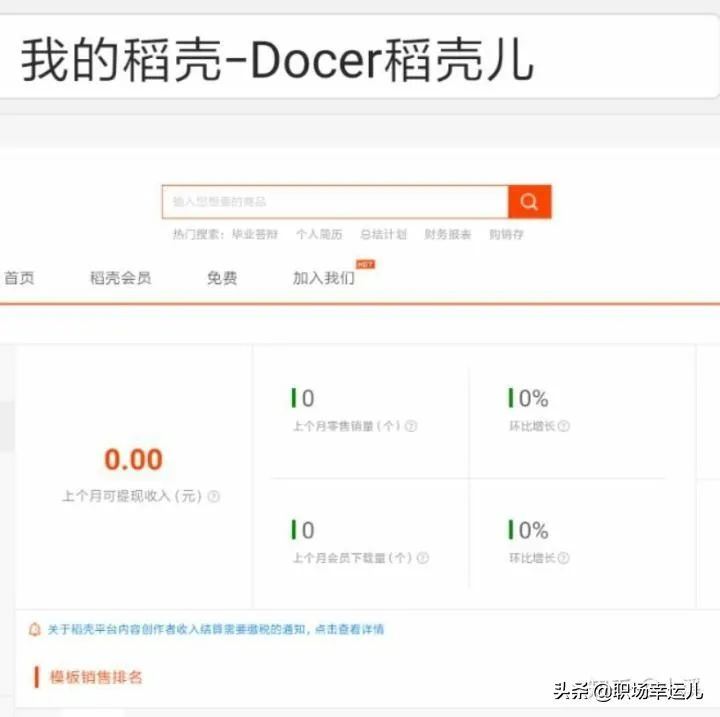Go to the 稻壳会员 tab
Screen dimensions: 720x717
coord(120,278)
